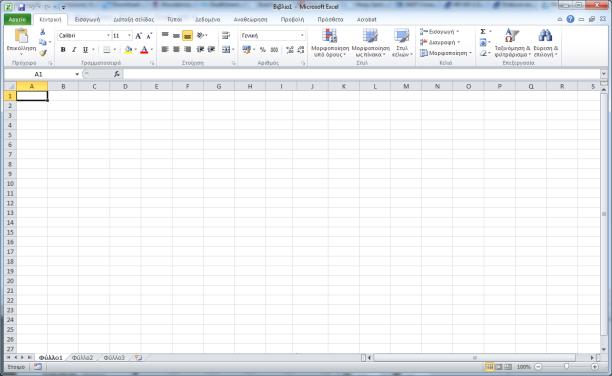Click the Paste (Επικόλληση) clipboard icon
Viewport: 612px width, 376px height.
[21, 36]
